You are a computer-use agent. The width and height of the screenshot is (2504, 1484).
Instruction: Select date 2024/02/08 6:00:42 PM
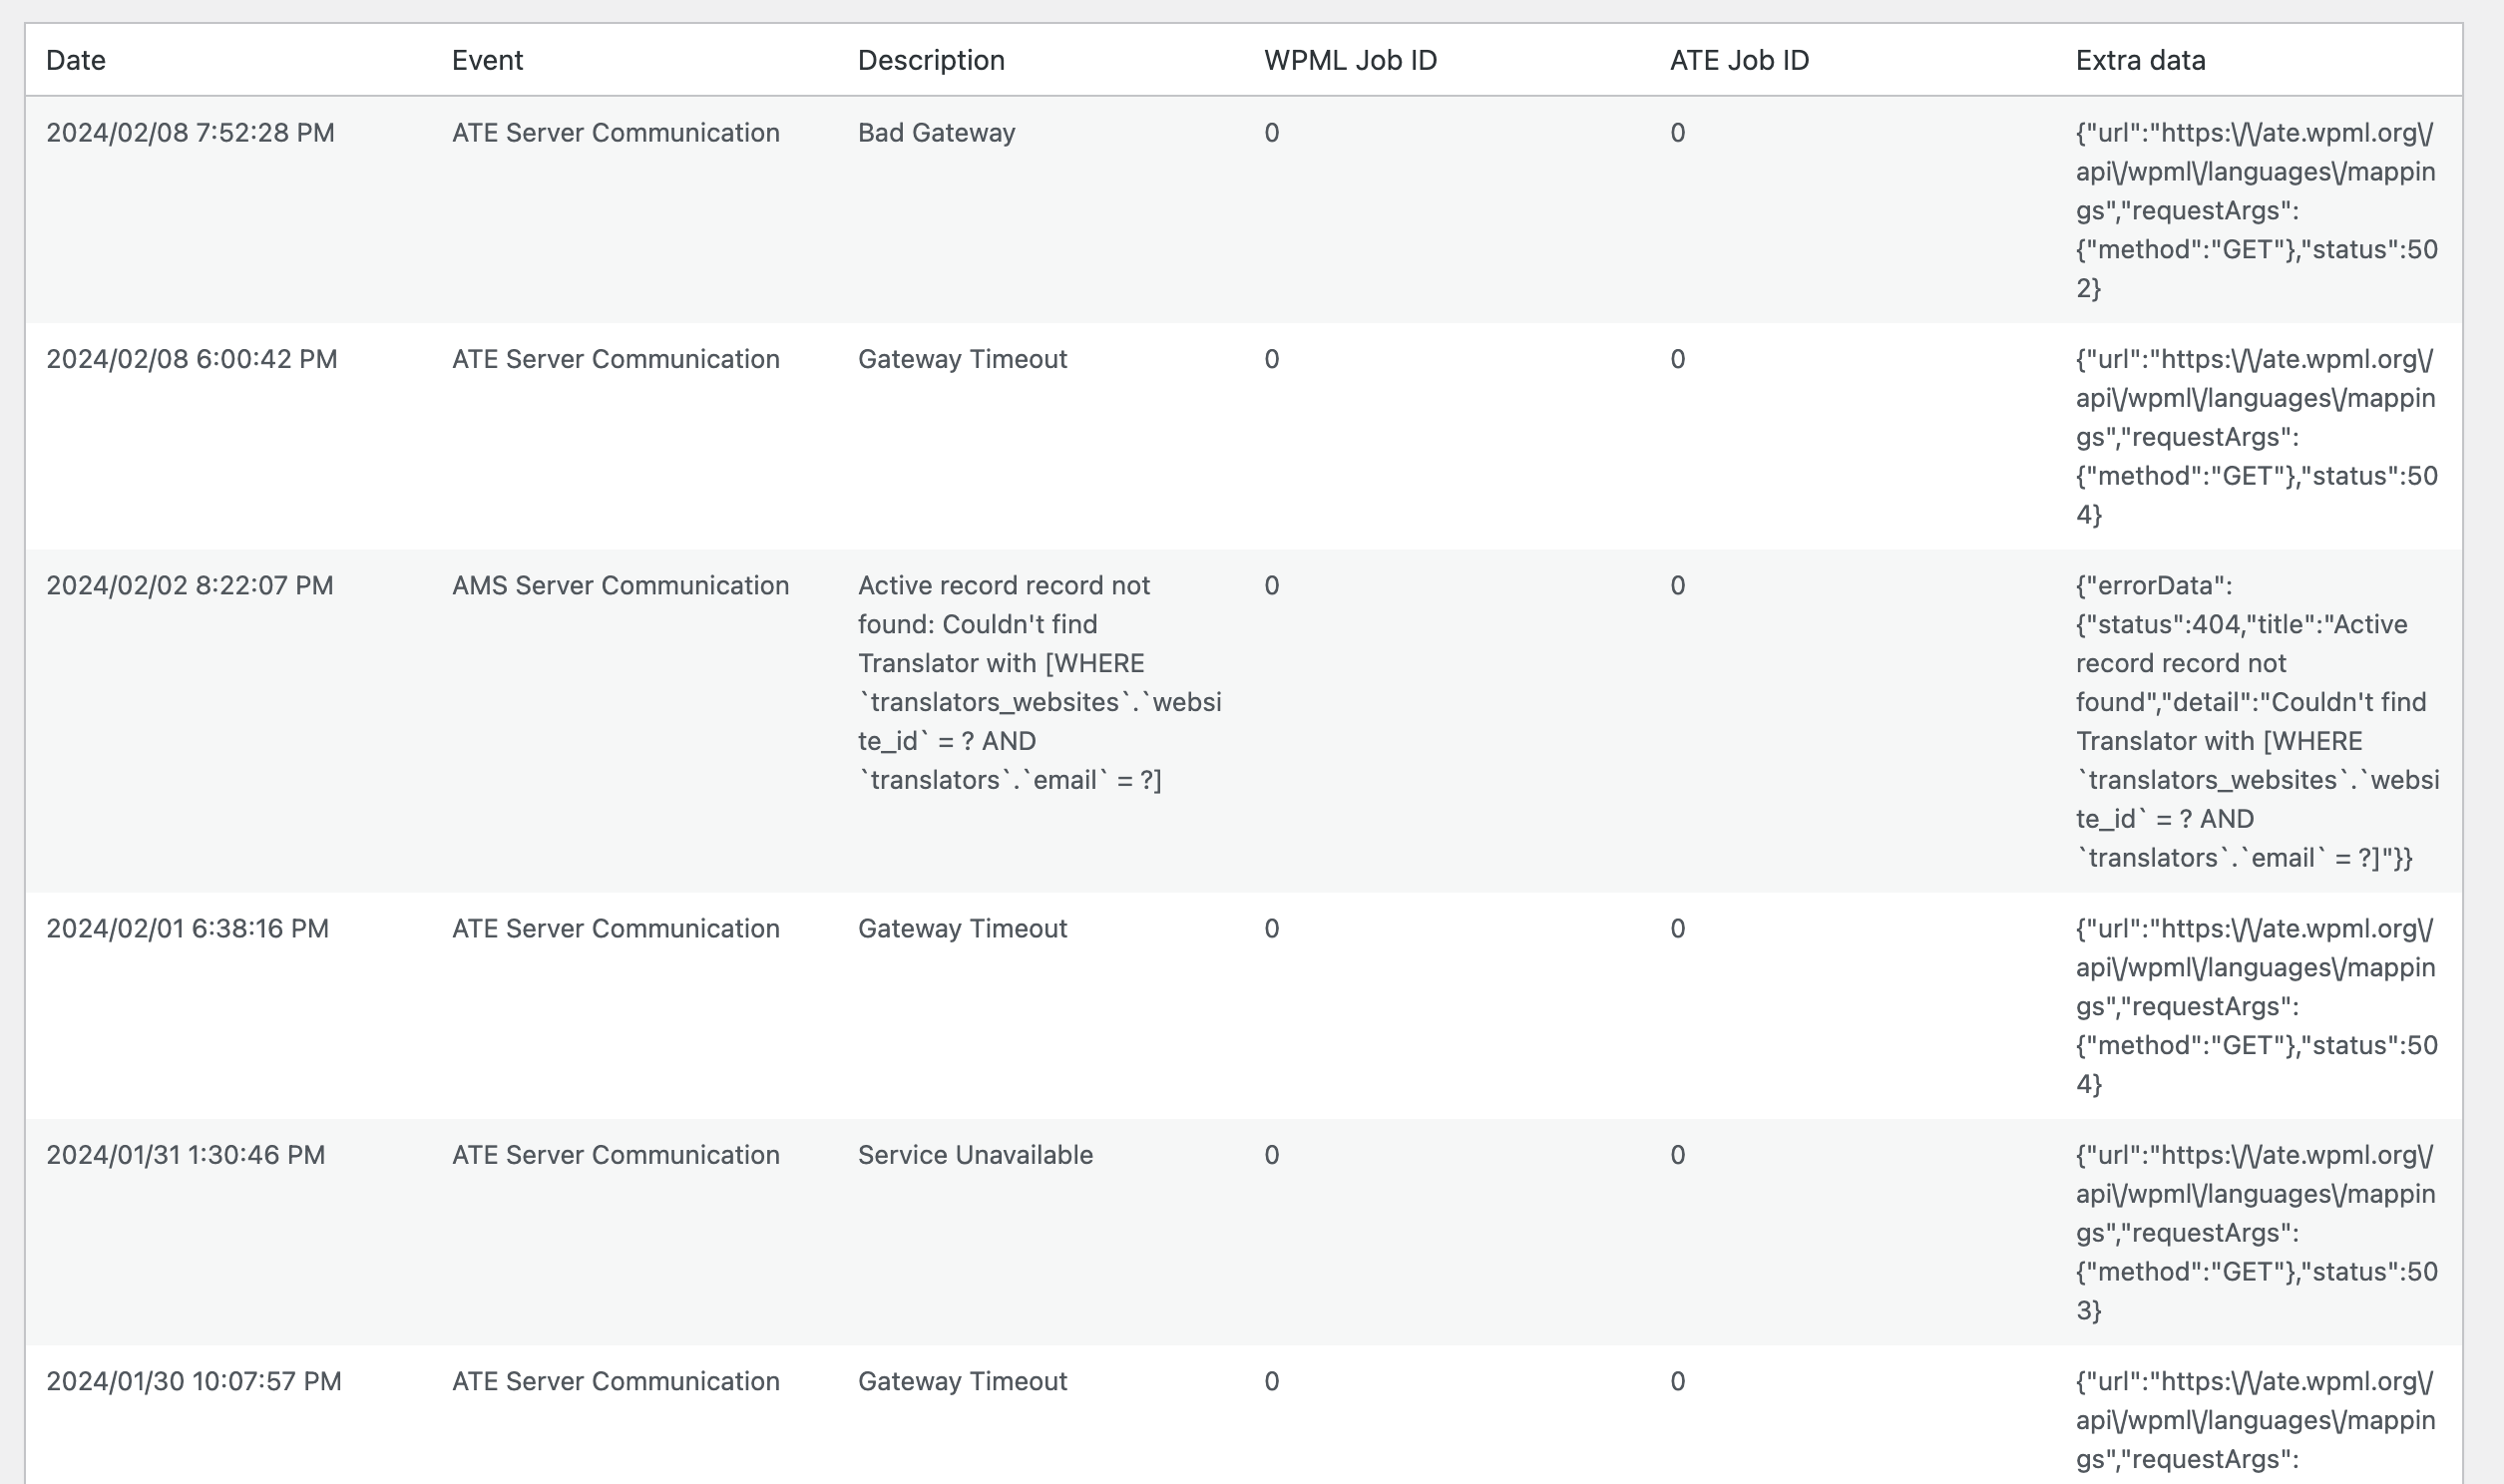(192, 359)
